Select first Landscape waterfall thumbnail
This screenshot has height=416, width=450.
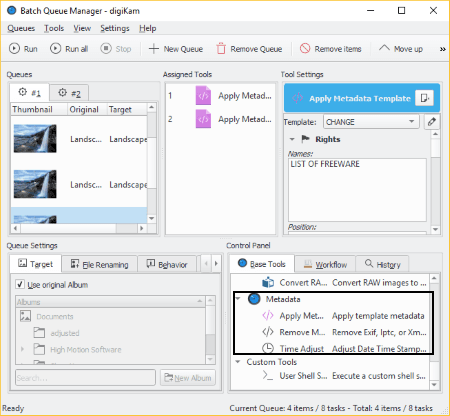pos(35,138)
